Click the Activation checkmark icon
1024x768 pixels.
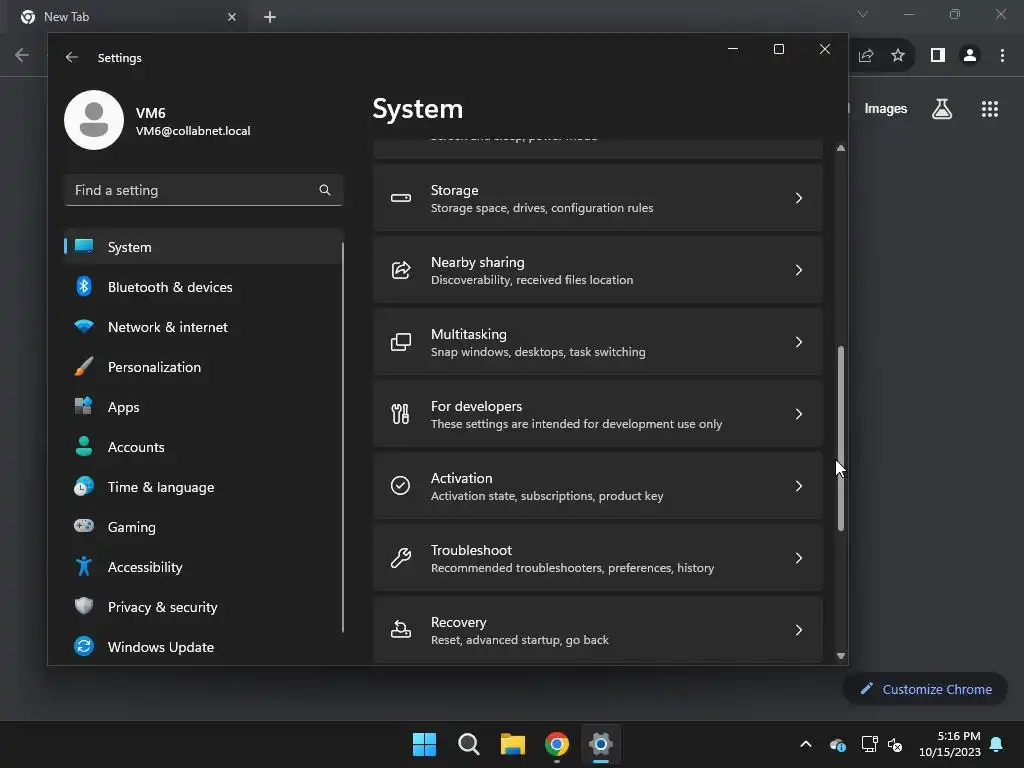coord(400,485)
